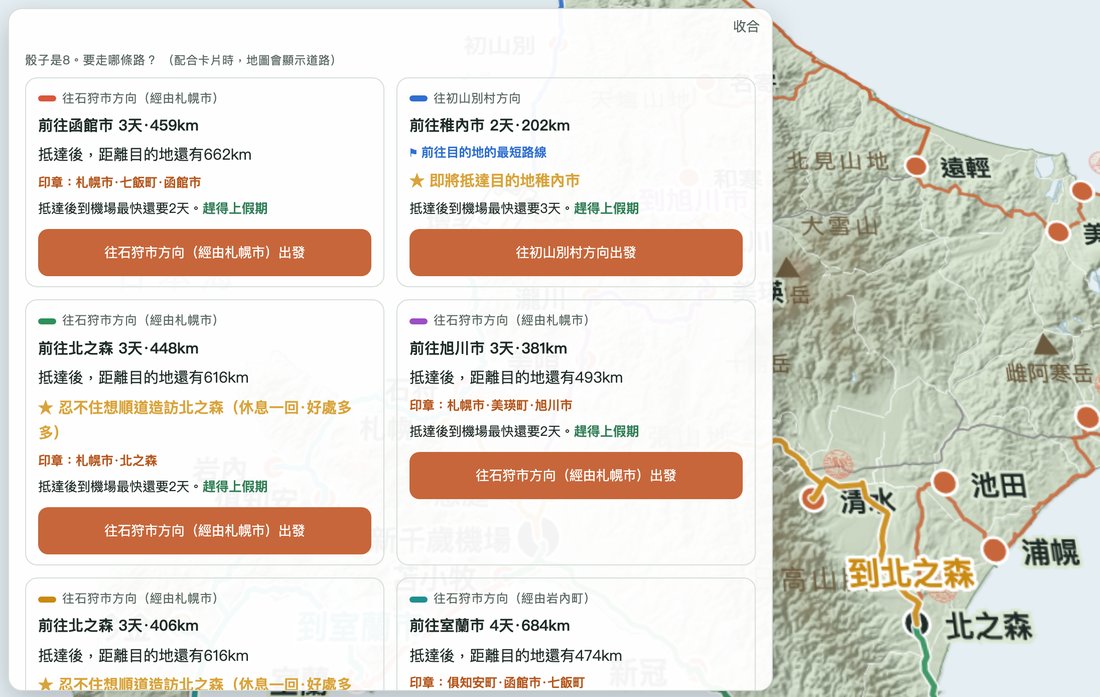1100x697 pixels.
Task: Depart toward 石狩市 in the 函館市 card
Action: pyautogui.click(x=204, y=252)
